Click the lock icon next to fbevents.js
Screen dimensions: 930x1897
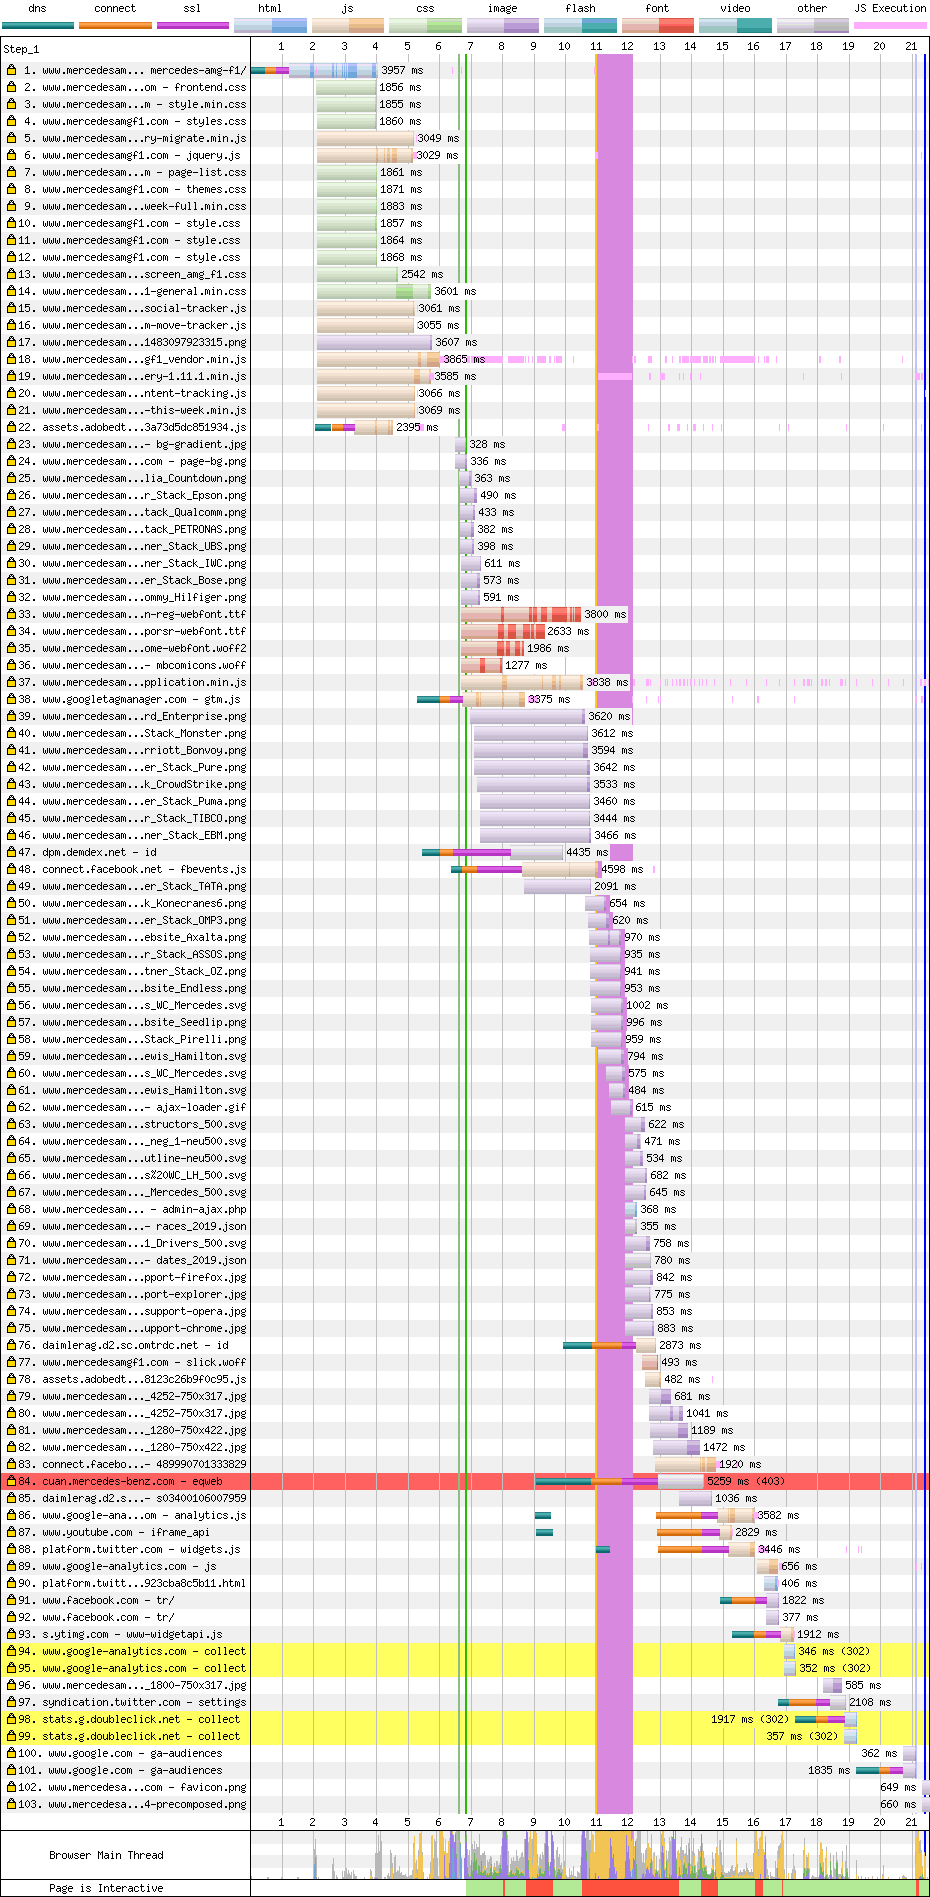point(12,869)
